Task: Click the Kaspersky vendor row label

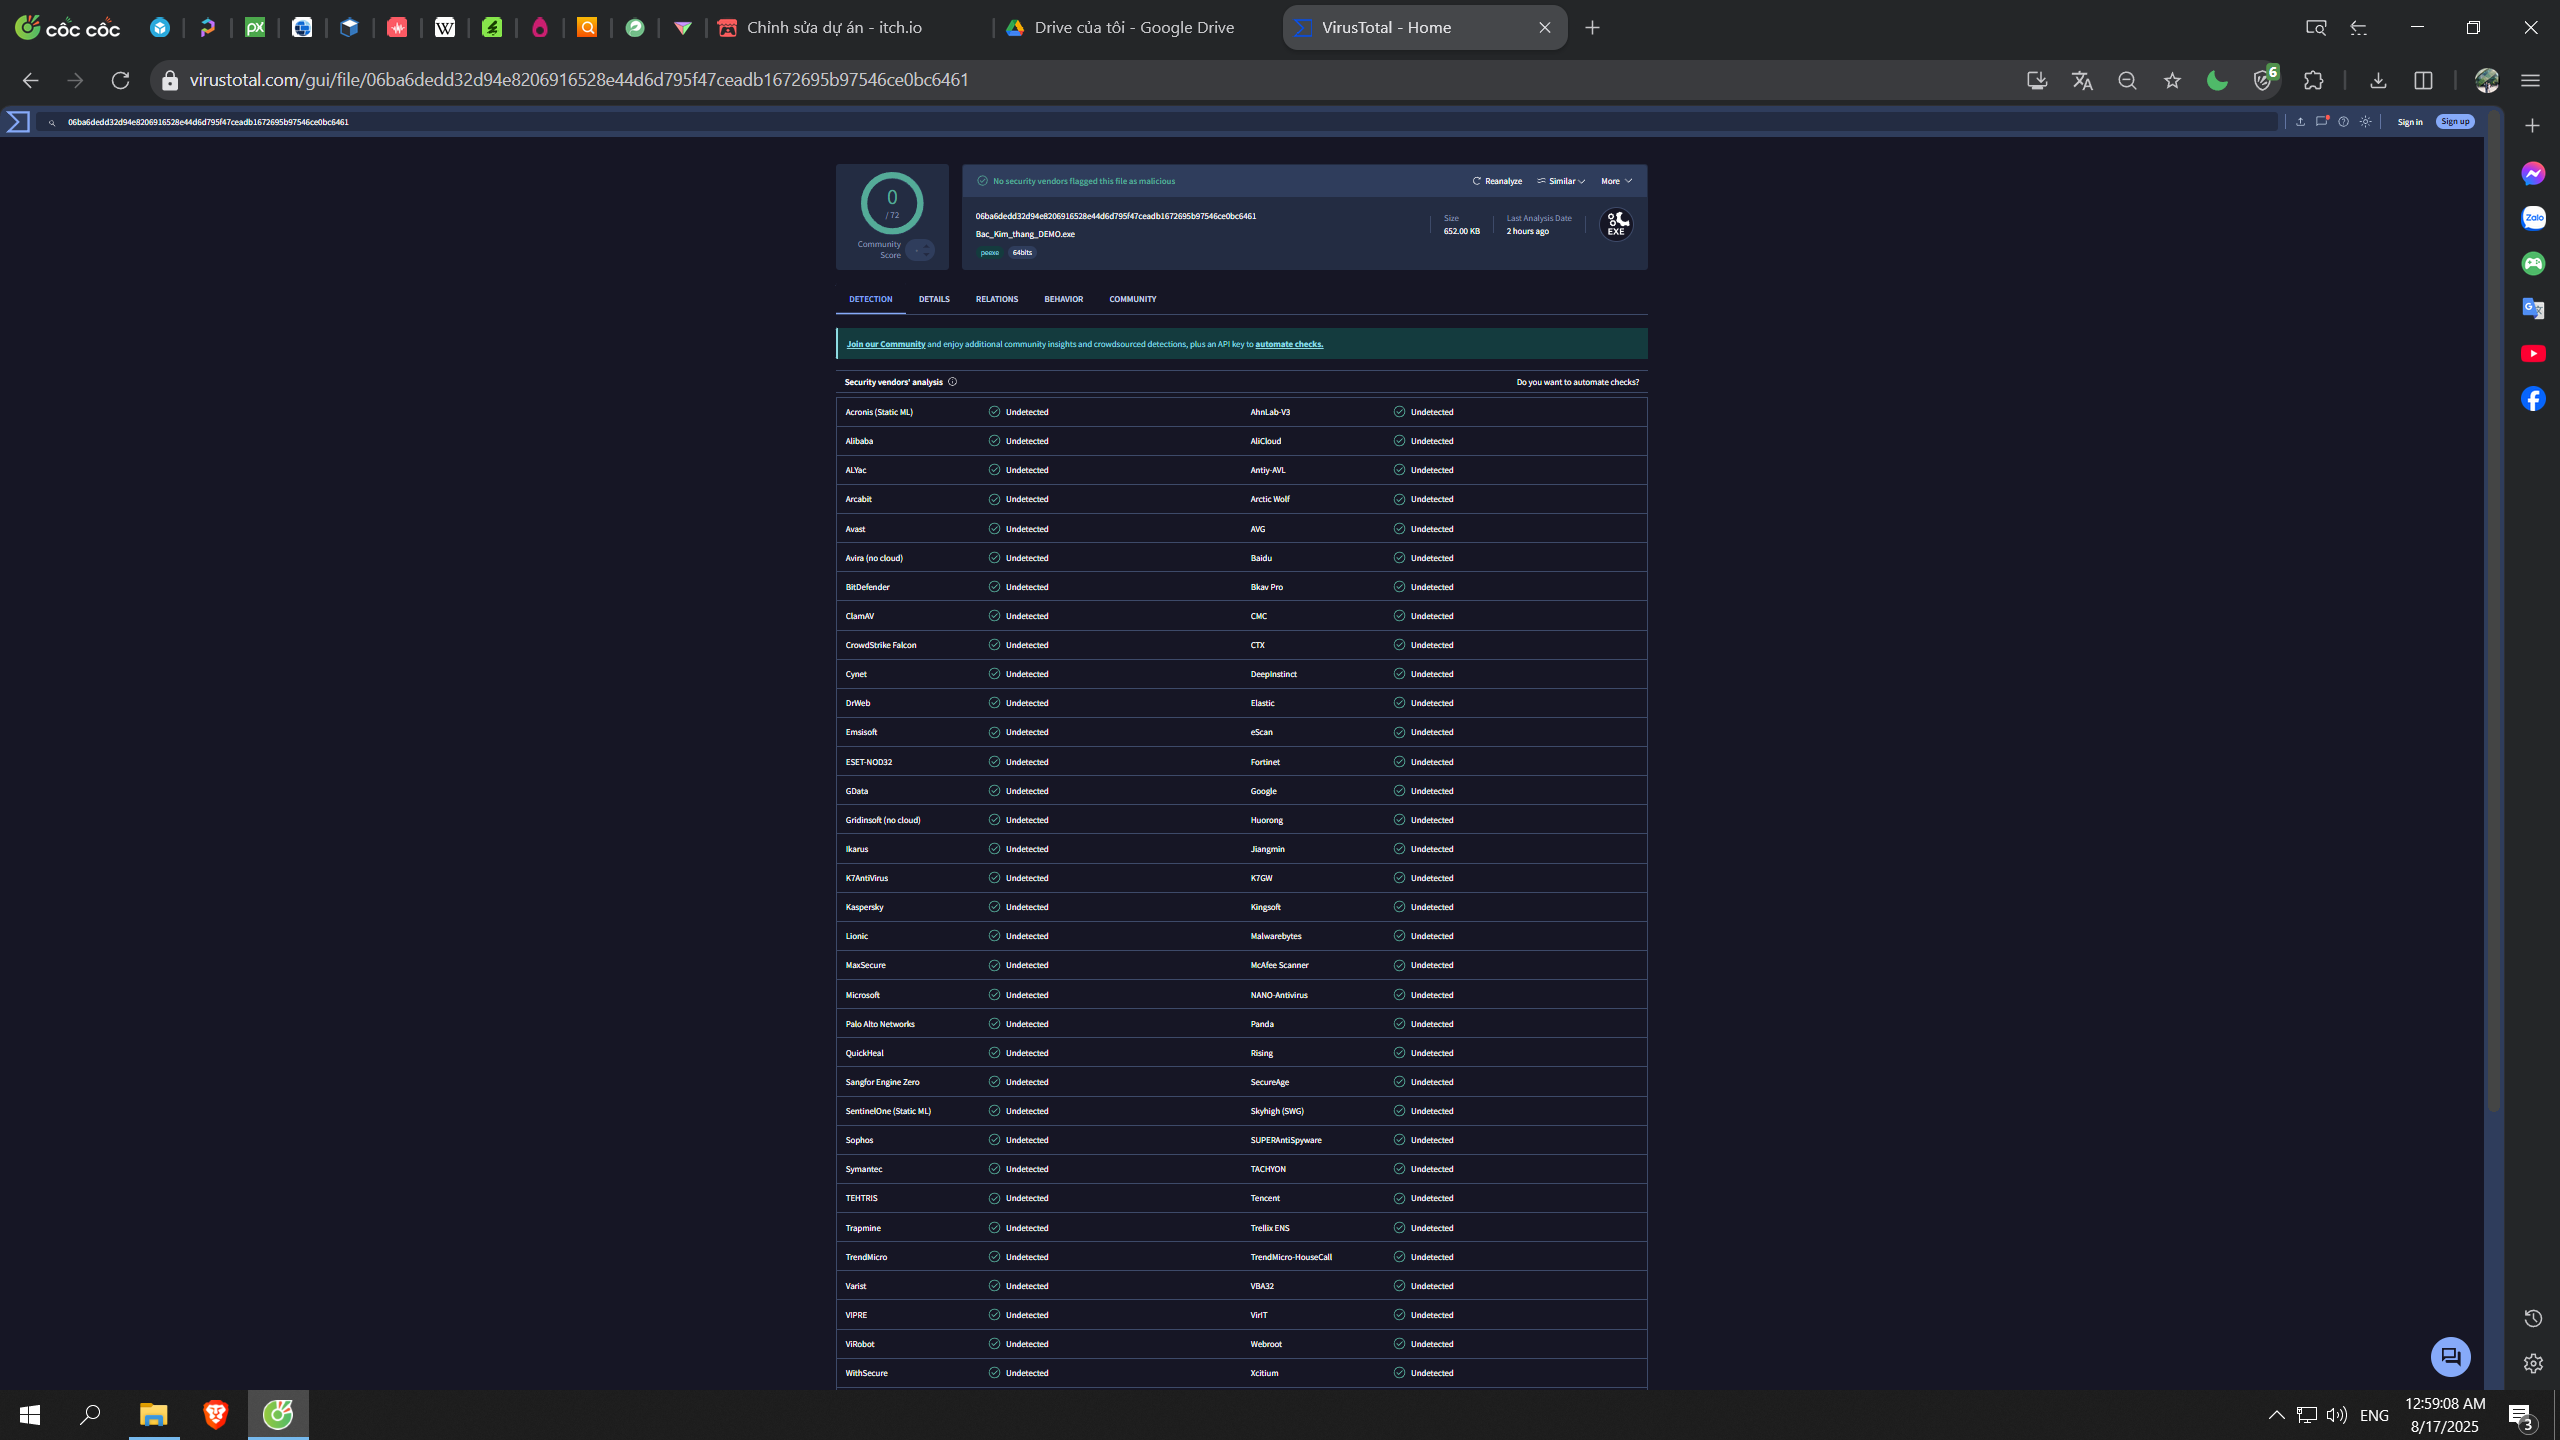Action: tap(864, 907)
